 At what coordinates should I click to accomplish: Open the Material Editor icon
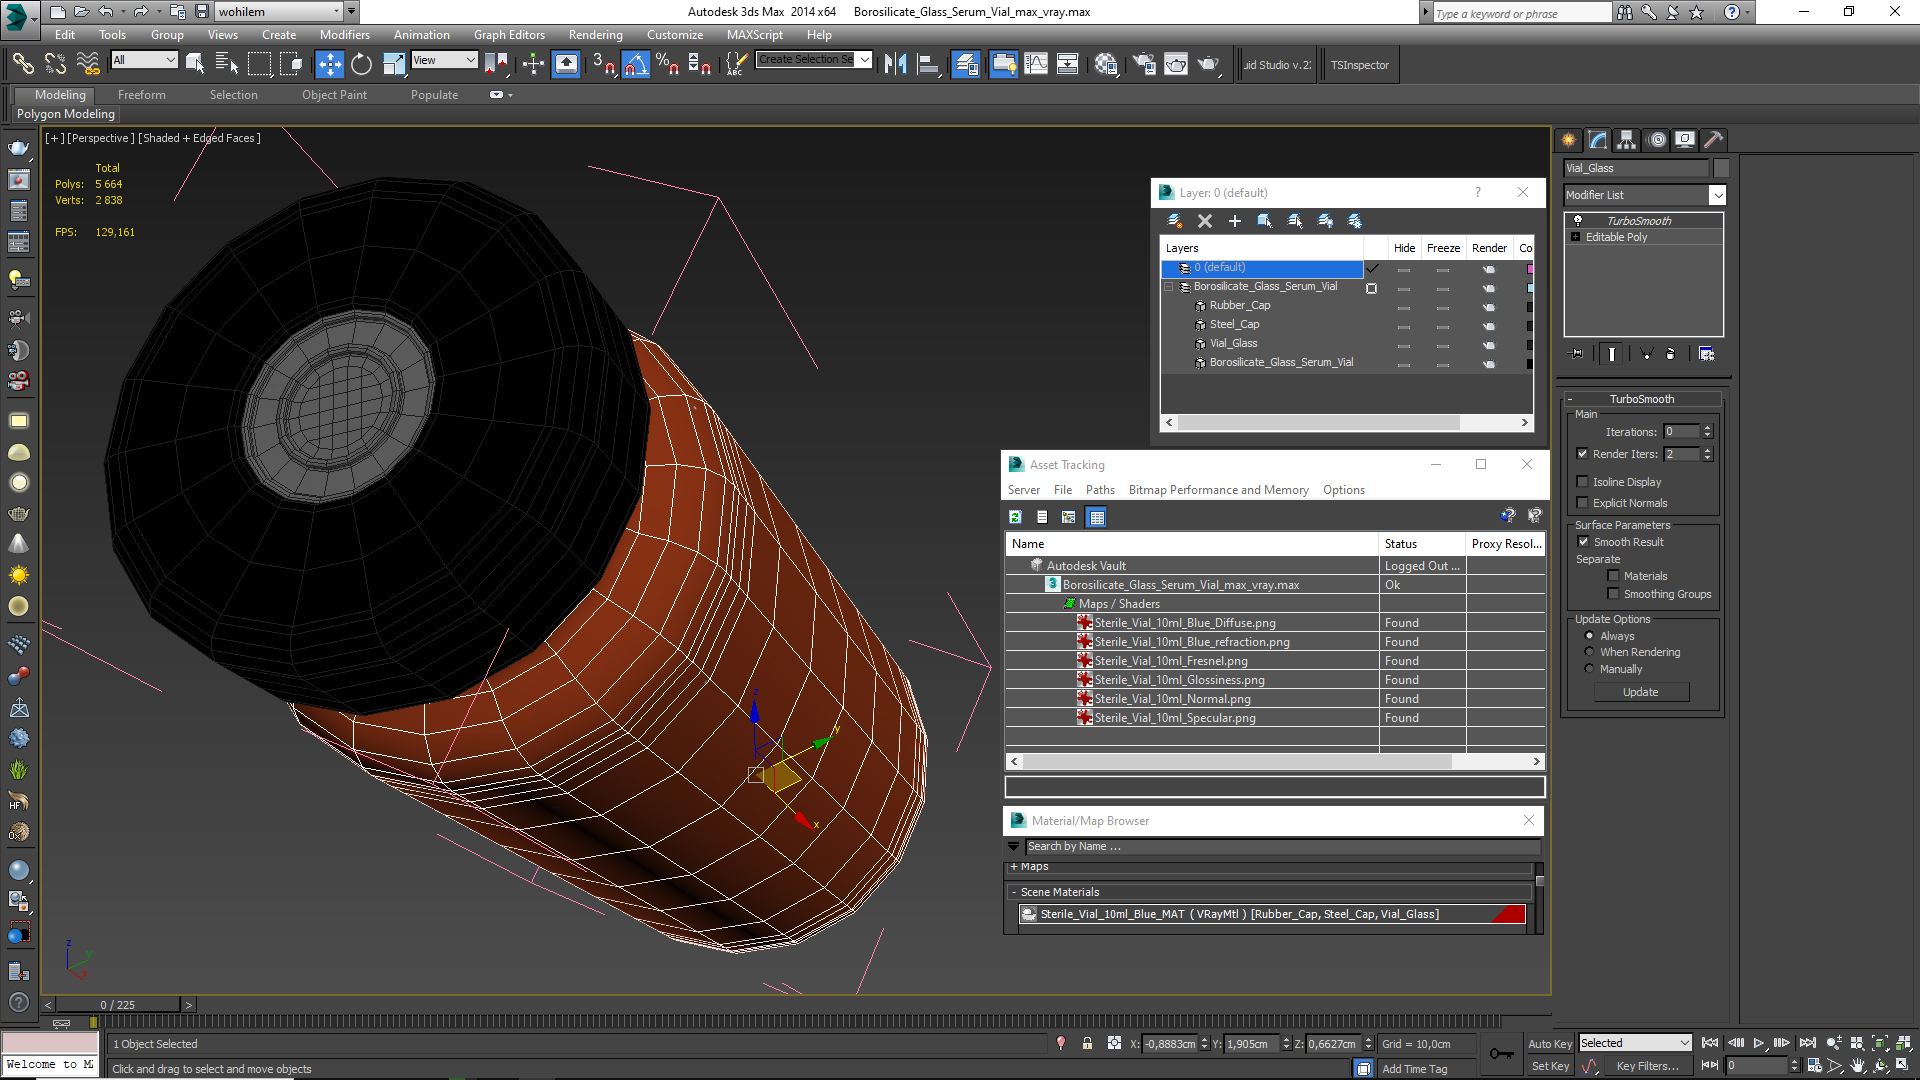pos(1106,64)
